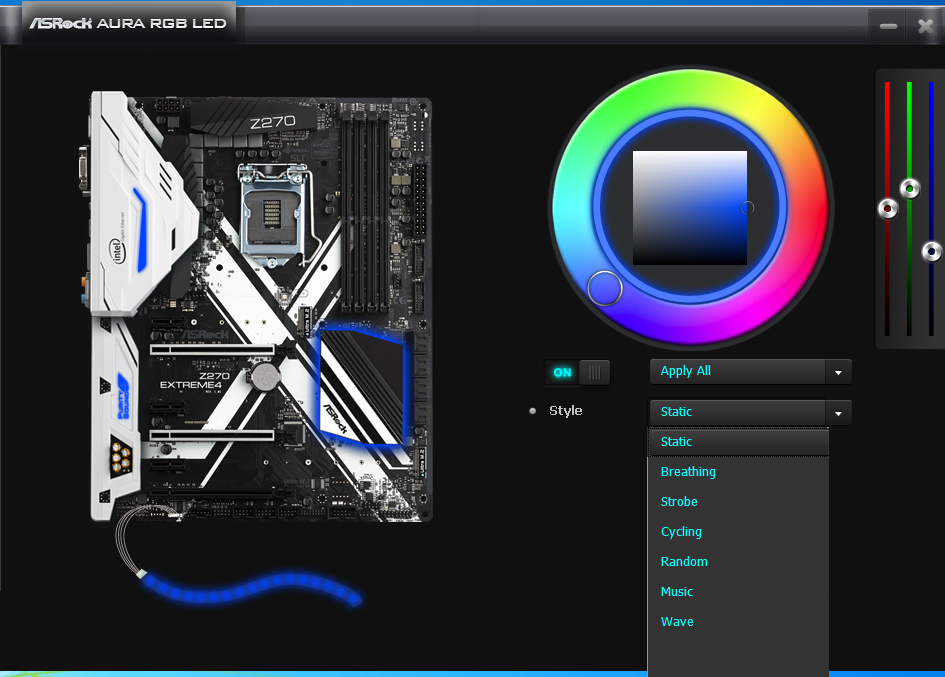Toggle the ON power switch
Image resolution: width=945 pixels, height=677 pixels.
tap(577, 373)
